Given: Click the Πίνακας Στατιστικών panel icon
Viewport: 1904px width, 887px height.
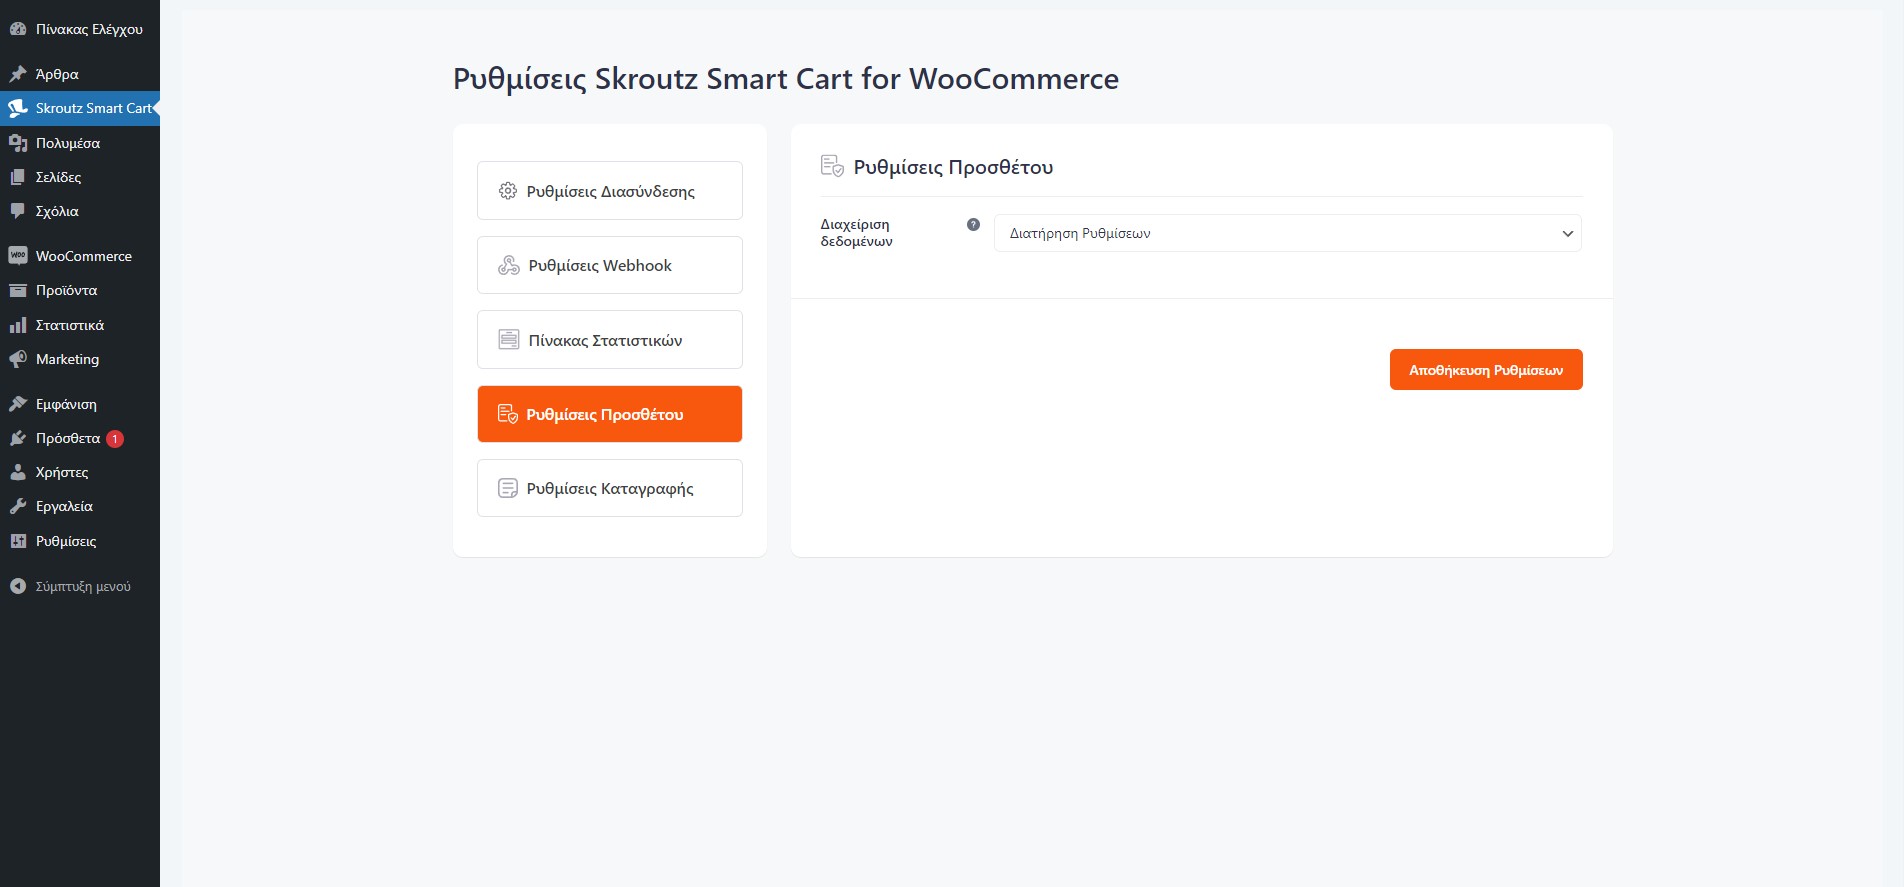Looking at the screenshot, I should tap(509, 340).
